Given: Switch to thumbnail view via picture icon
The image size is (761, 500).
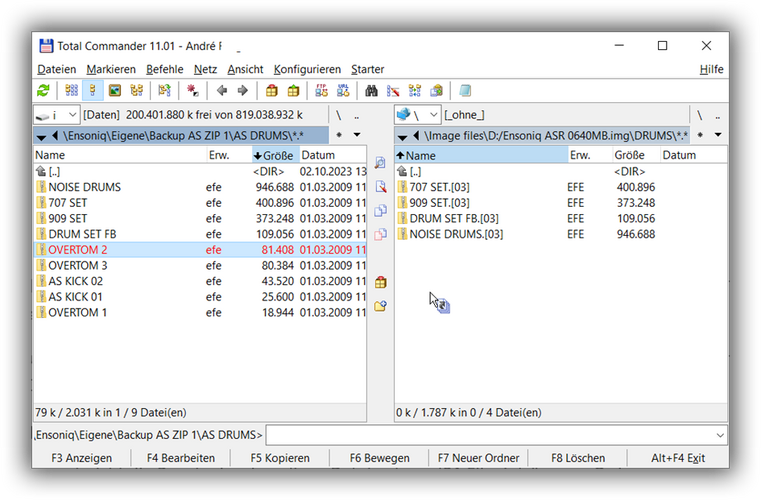Looking at the screenshot, I should [115, 91].
